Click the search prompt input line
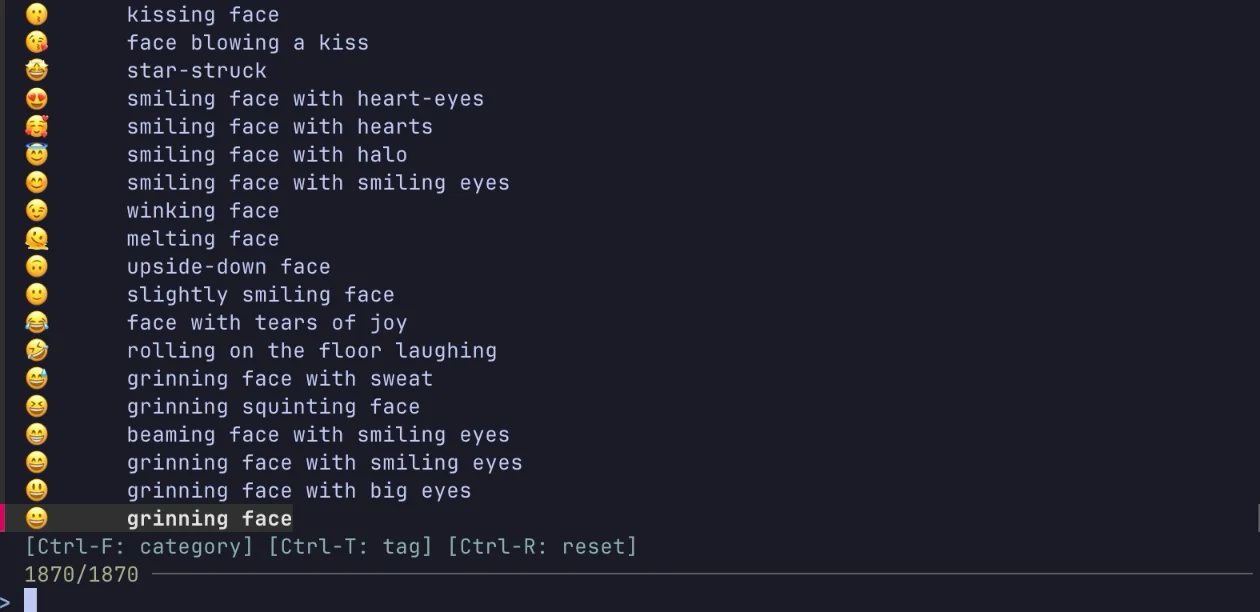This screenshot has width=1260, height=612. point(30,600)
